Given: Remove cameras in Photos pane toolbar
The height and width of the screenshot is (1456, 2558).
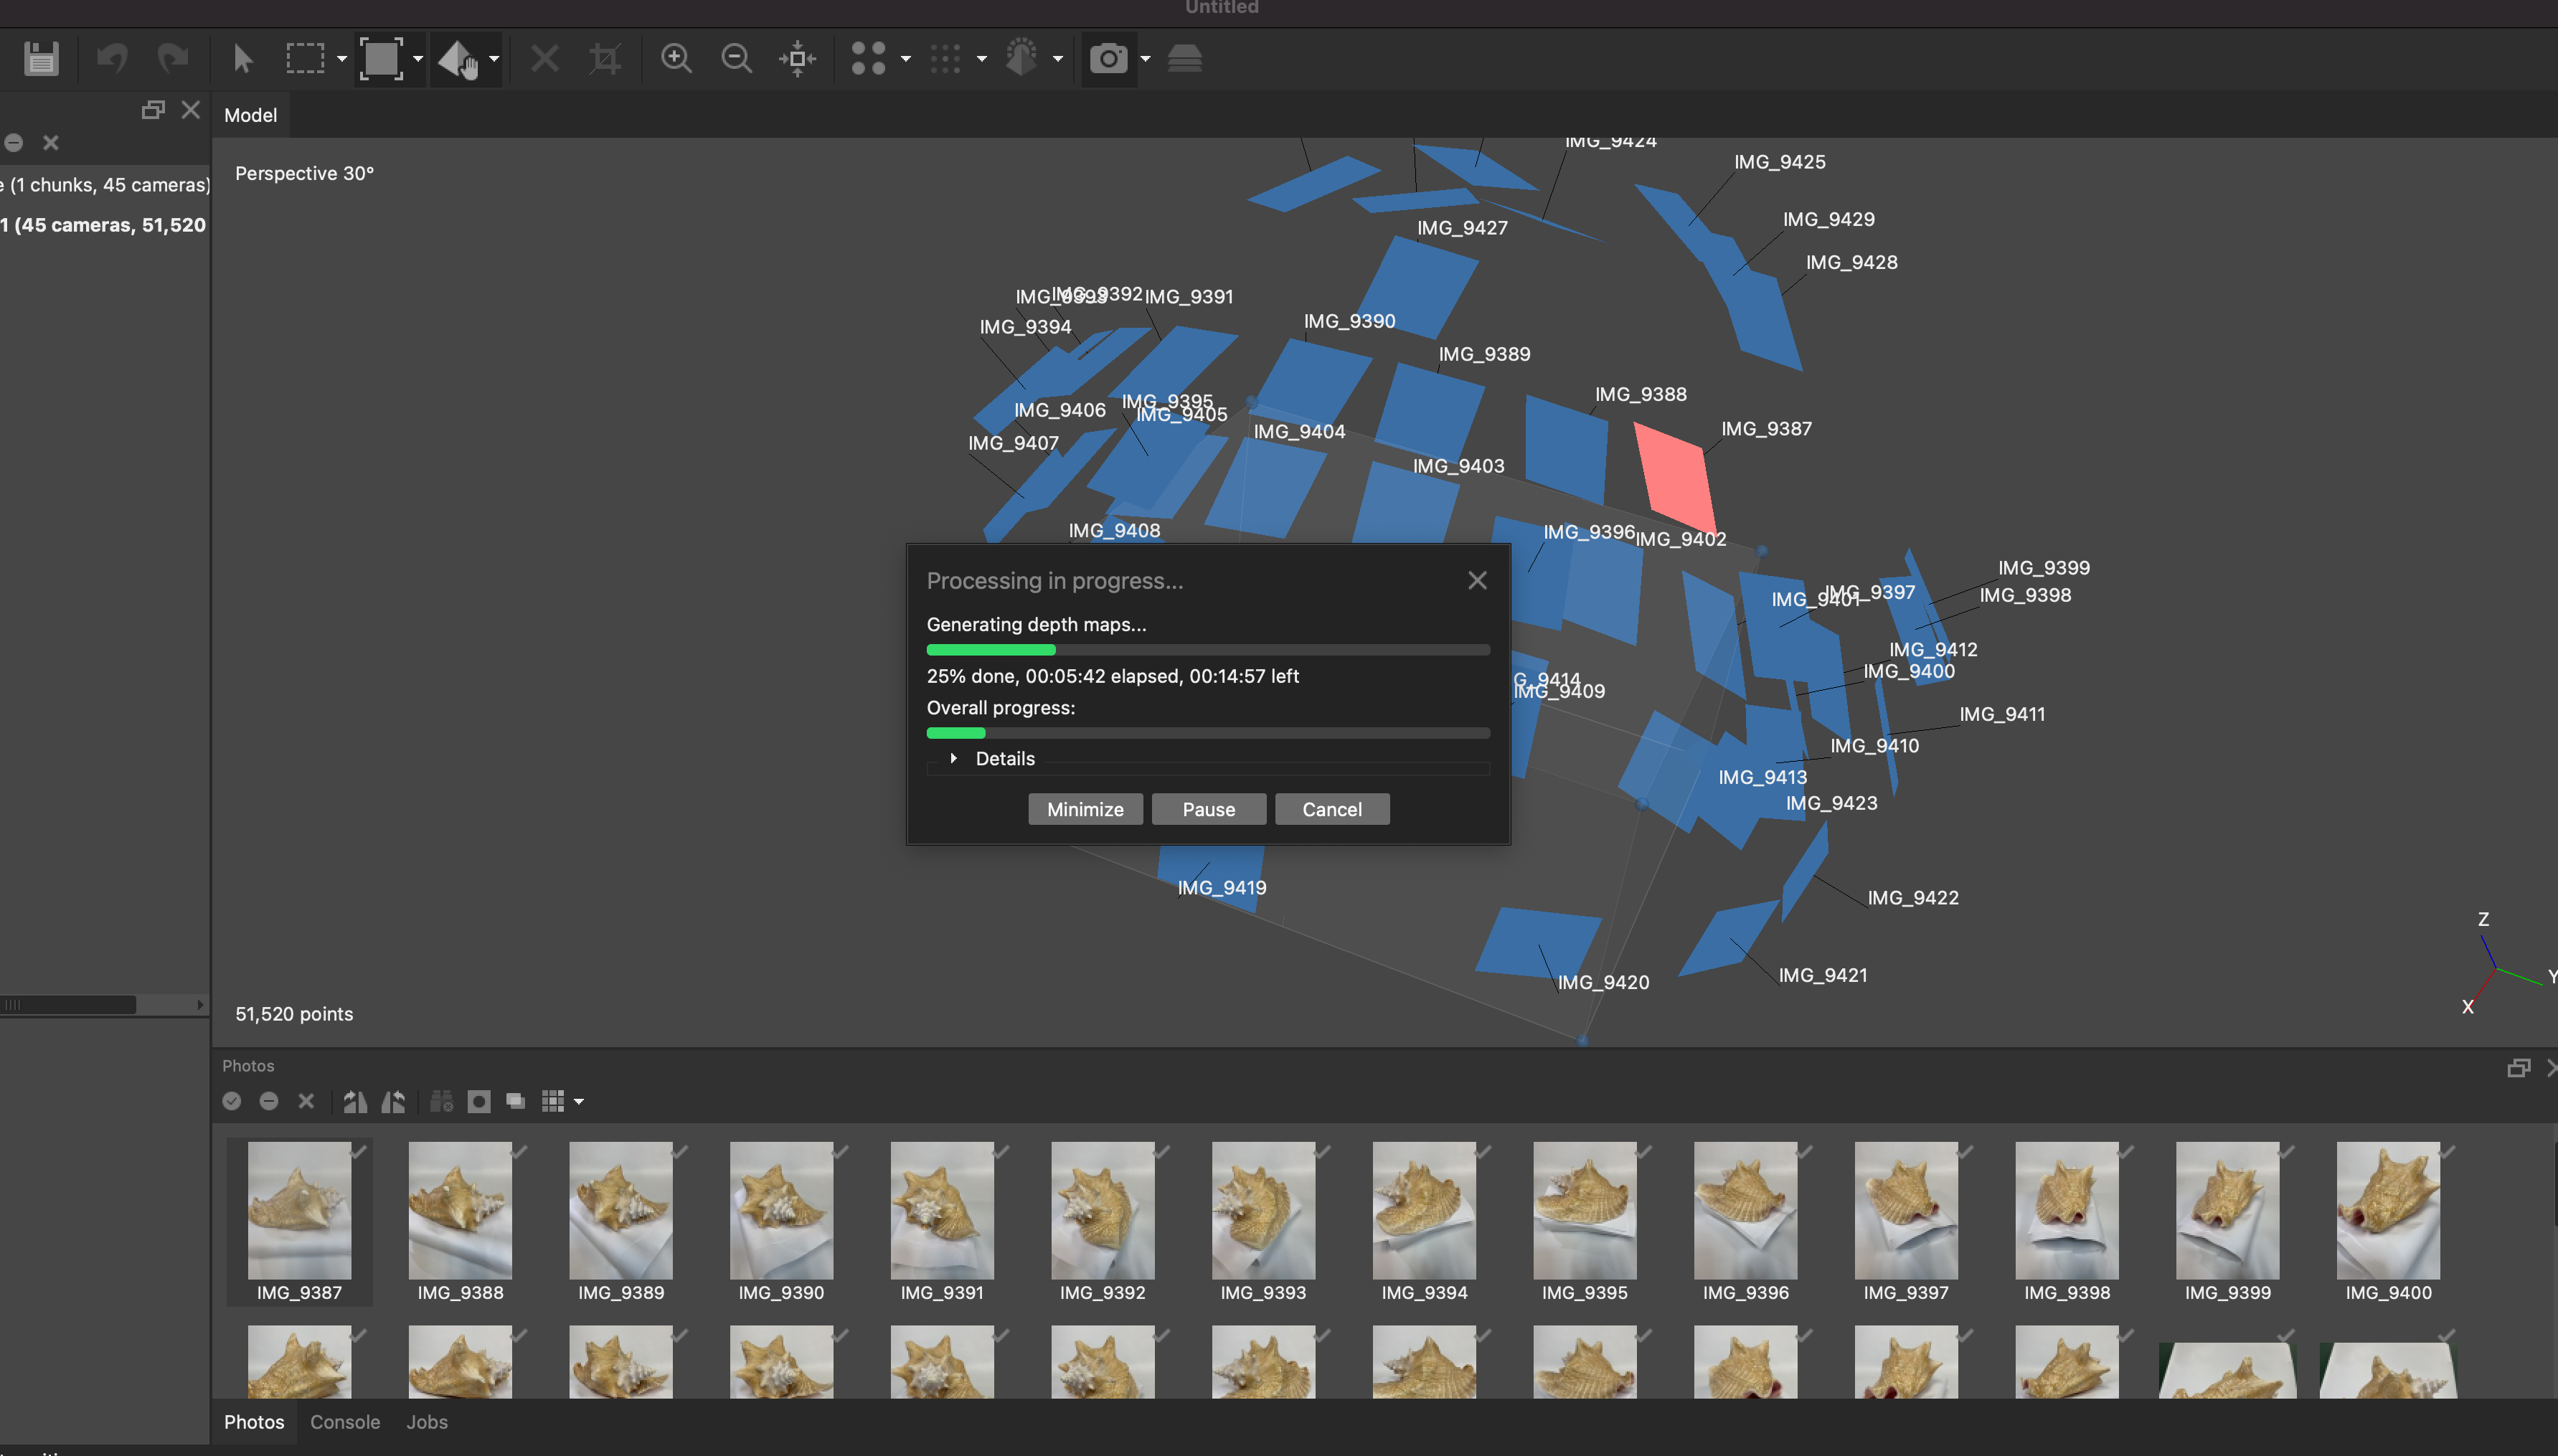Looking at the screenshot, I should (x=306, y=1102).
